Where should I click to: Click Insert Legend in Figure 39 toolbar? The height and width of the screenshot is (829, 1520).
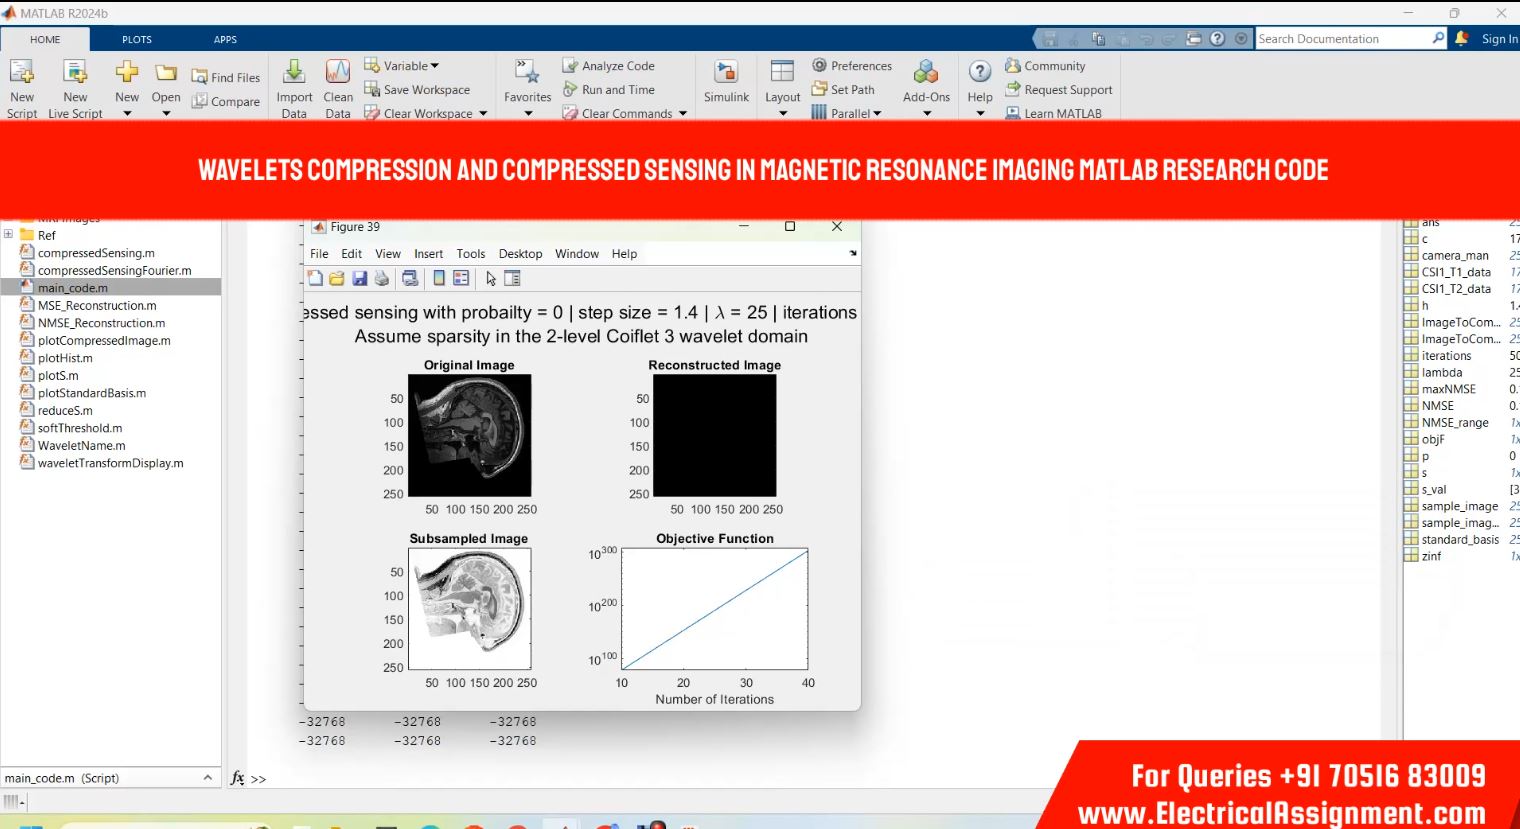[x=461, y=278]
